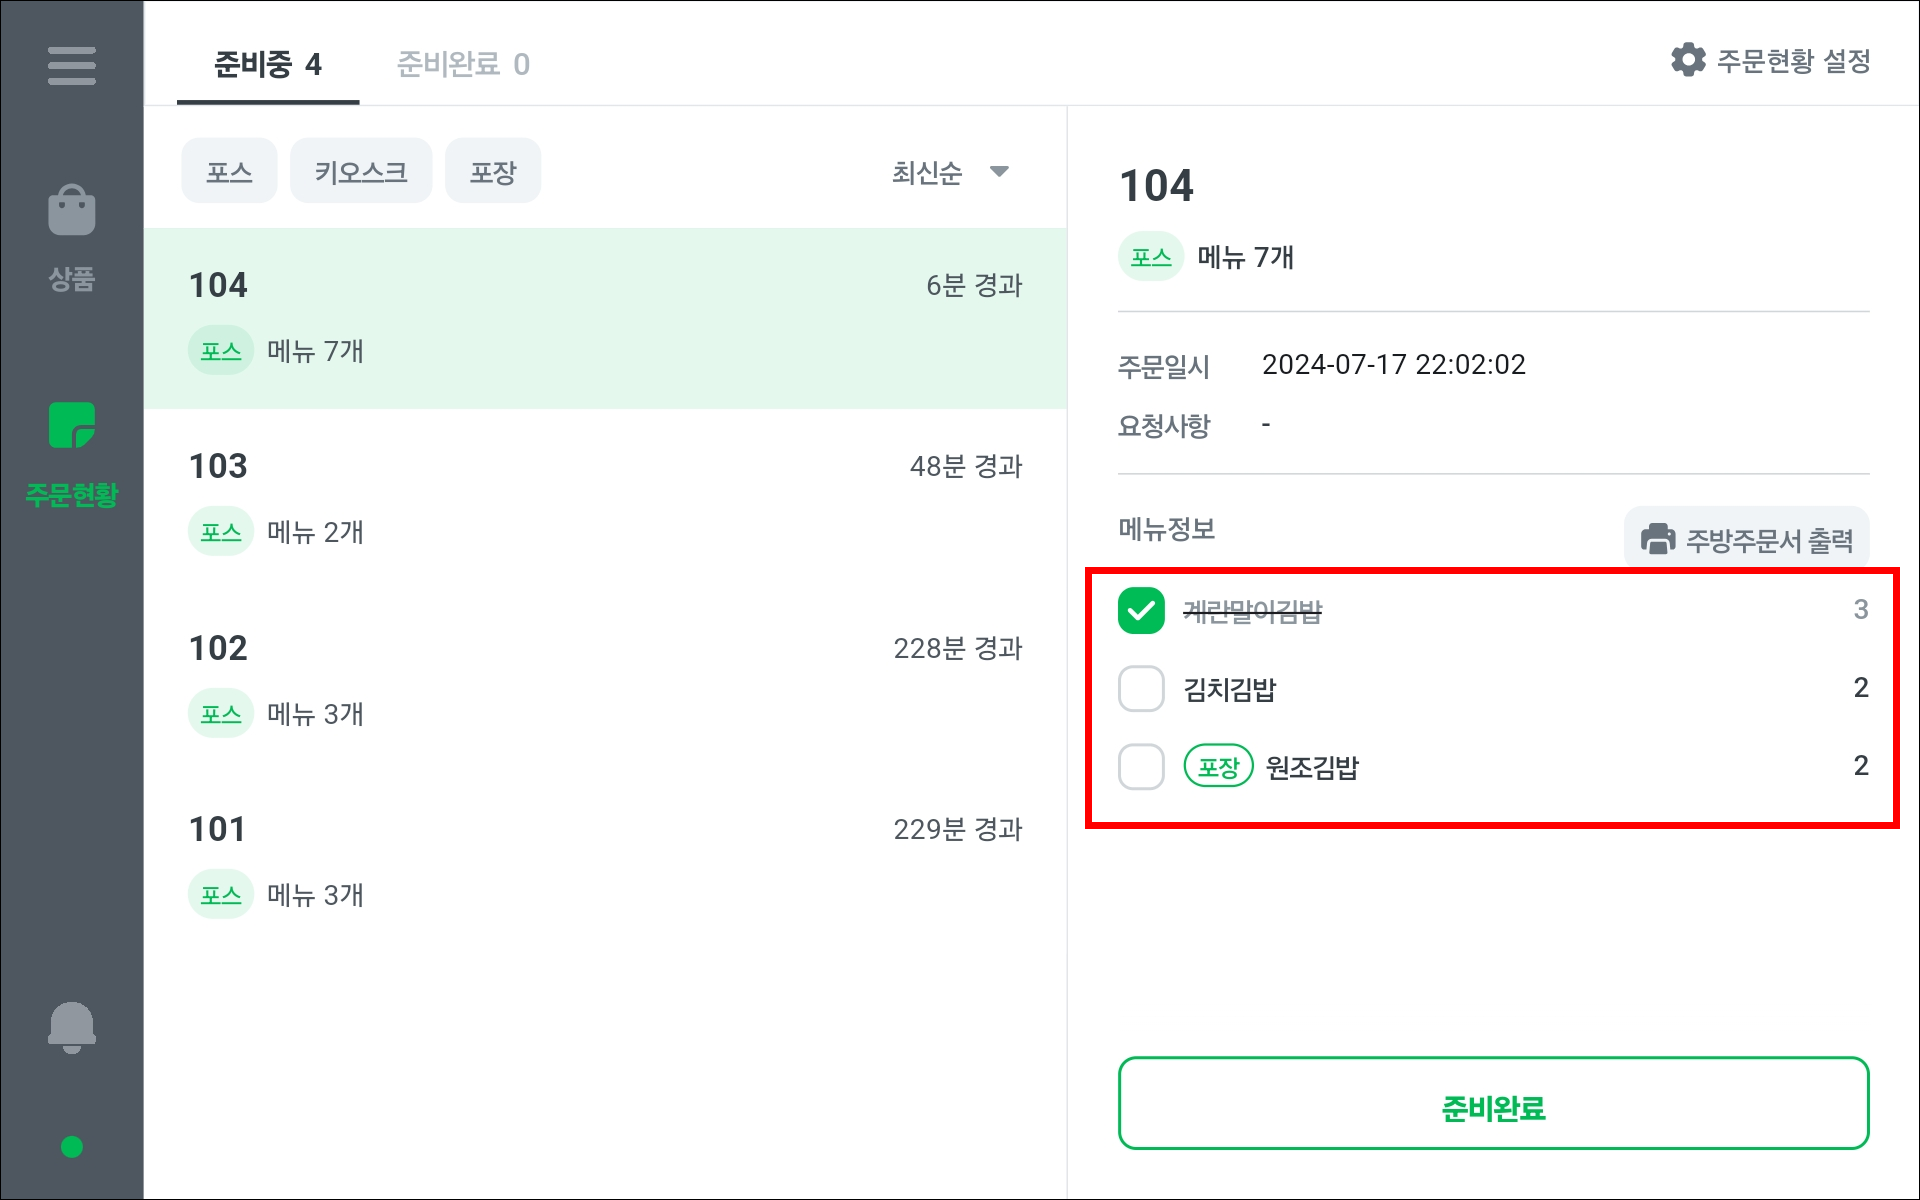This screenshot has width=1920, height=1200.
Task: Switch to the 준비중 tab
Action: pyautogui.click(x=267, y=65)
